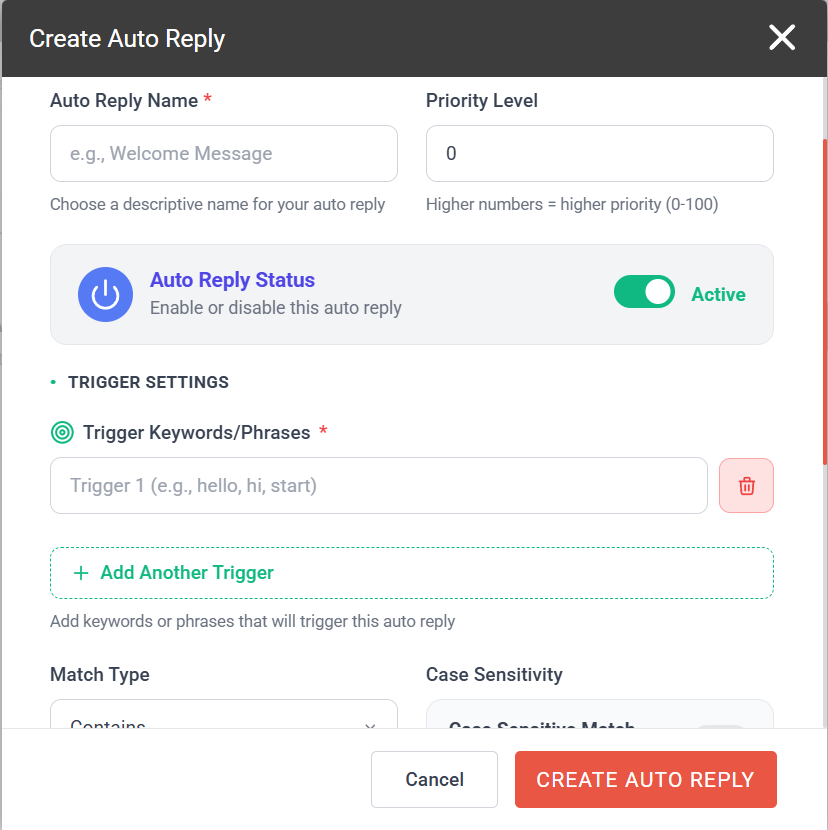Close the Create Auto Reply dialog
Screen dimensions: 828x830
pyautogui.click(x=781, y=38)
